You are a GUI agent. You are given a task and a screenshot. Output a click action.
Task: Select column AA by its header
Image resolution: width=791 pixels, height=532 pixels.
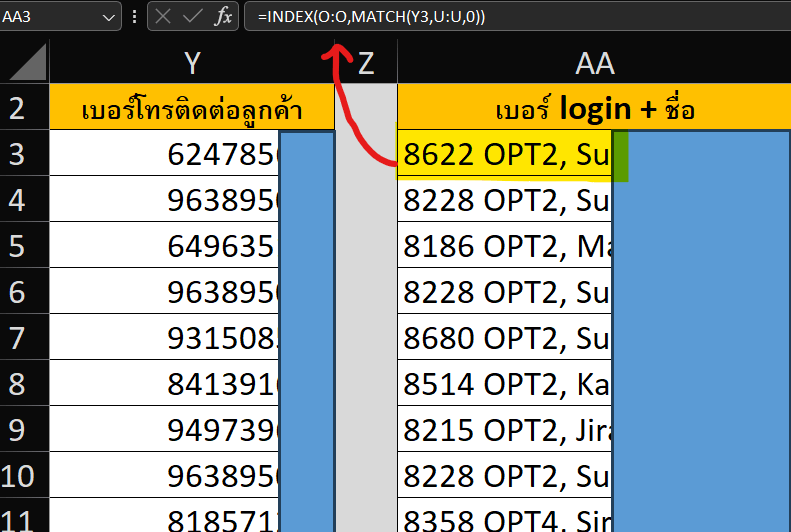click(593, 64)
